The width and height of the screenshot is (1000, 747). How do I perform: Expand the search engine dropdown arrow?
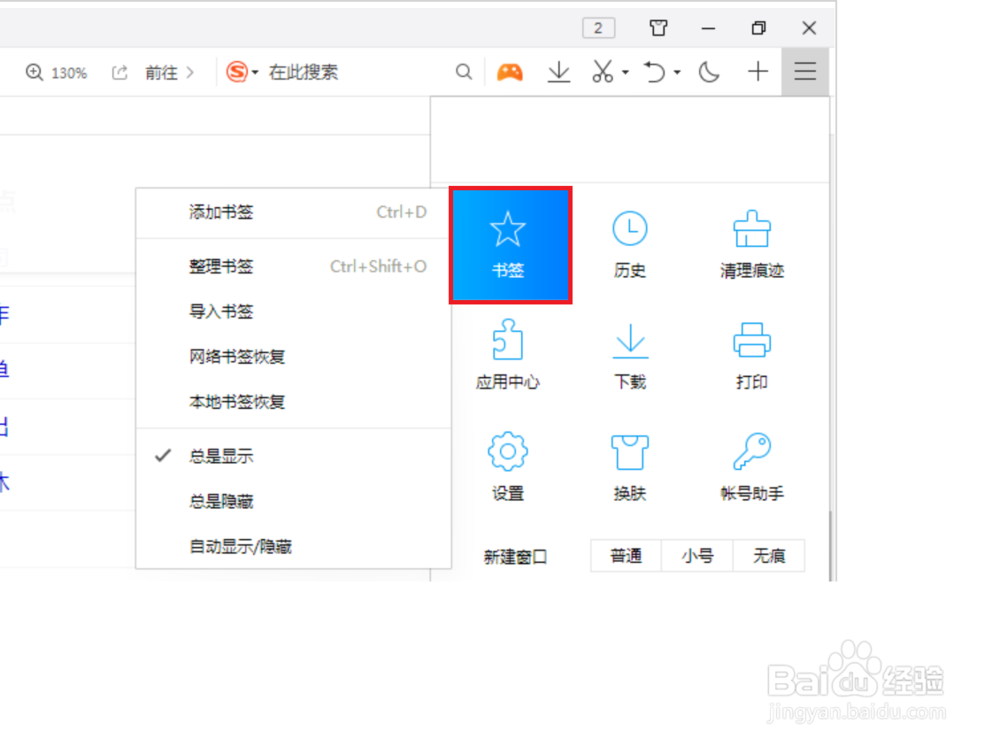click(x=255, y=73)
